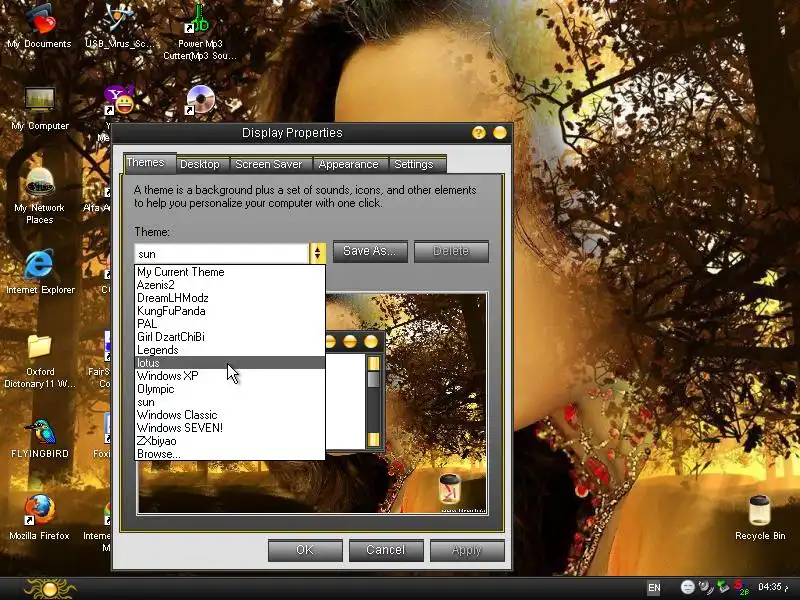Image resolution: width=800 pixels, height=600 pixels.
Task: Click the preview window's scrollbar
Action: coord(373,401)
